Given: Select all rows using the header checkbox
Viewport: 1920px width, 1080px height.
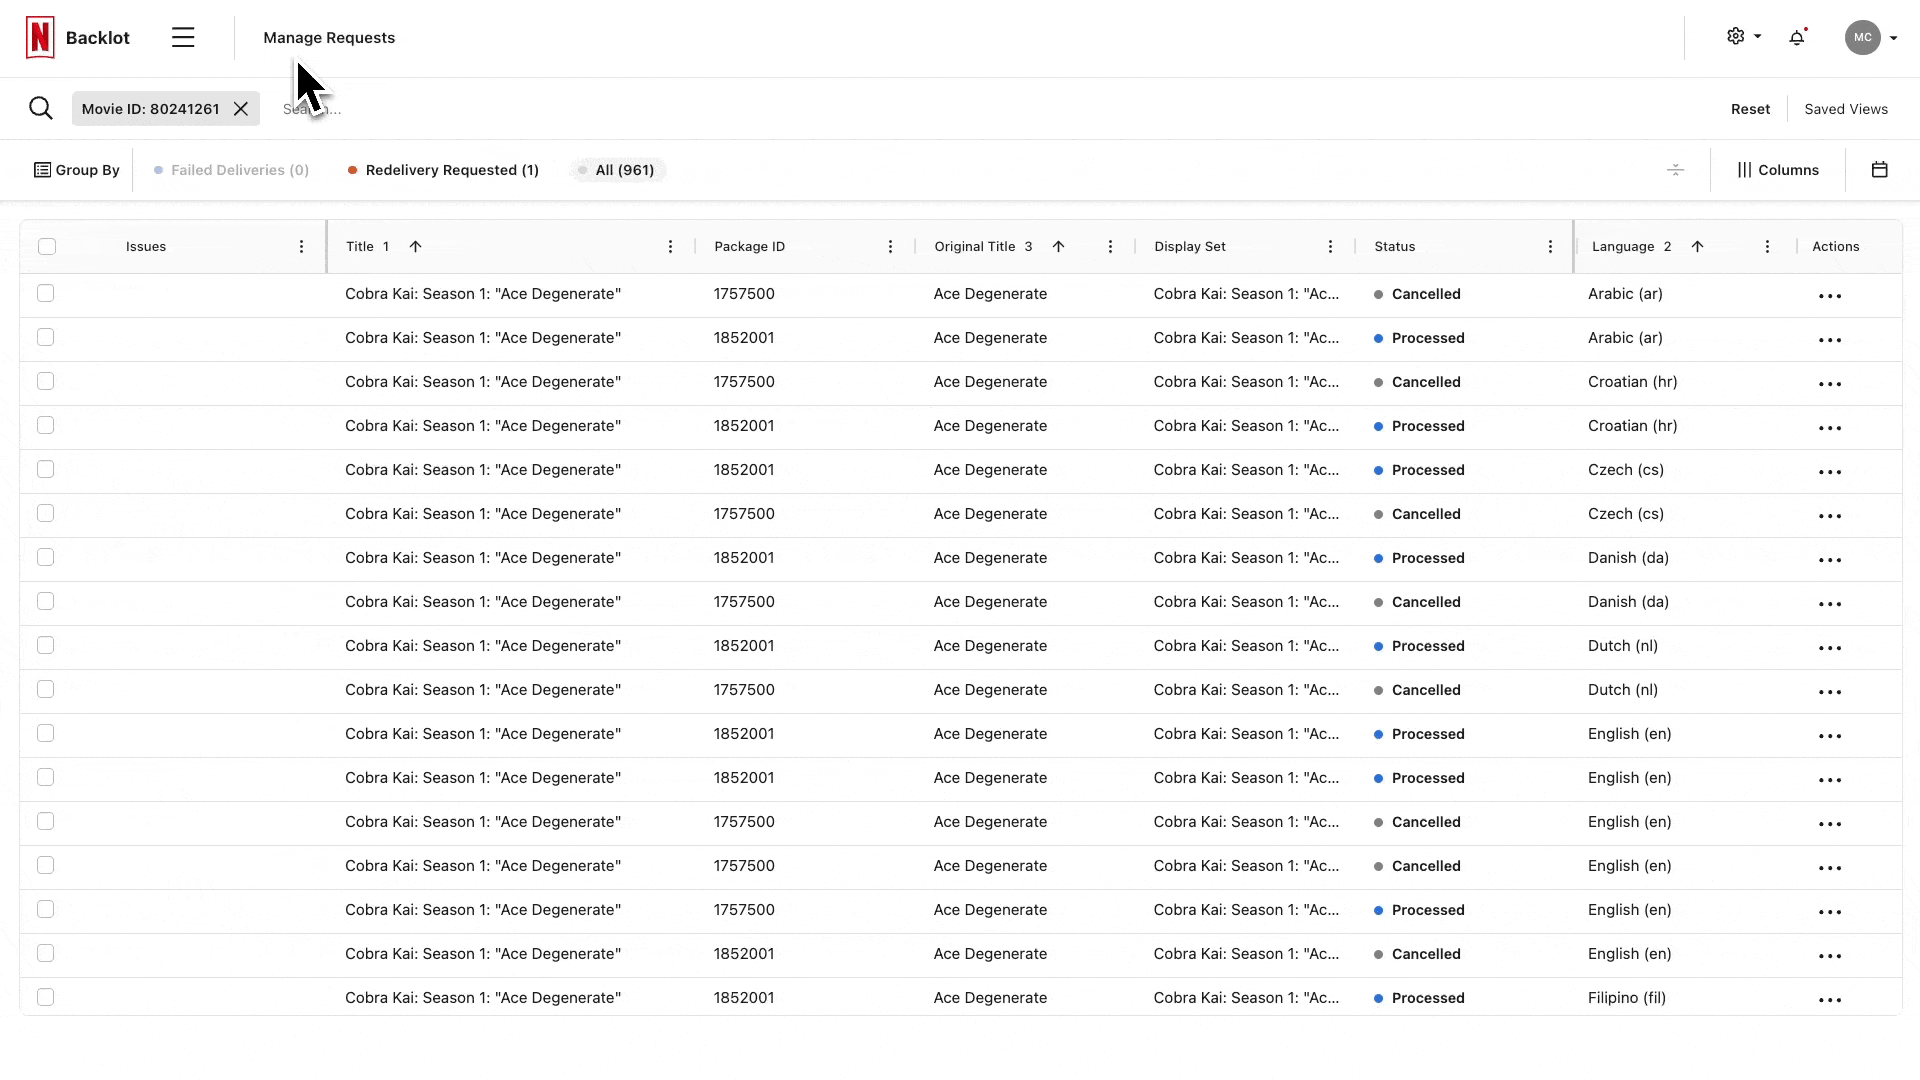Looking at the screenshot, I should [x=47, y=246].
